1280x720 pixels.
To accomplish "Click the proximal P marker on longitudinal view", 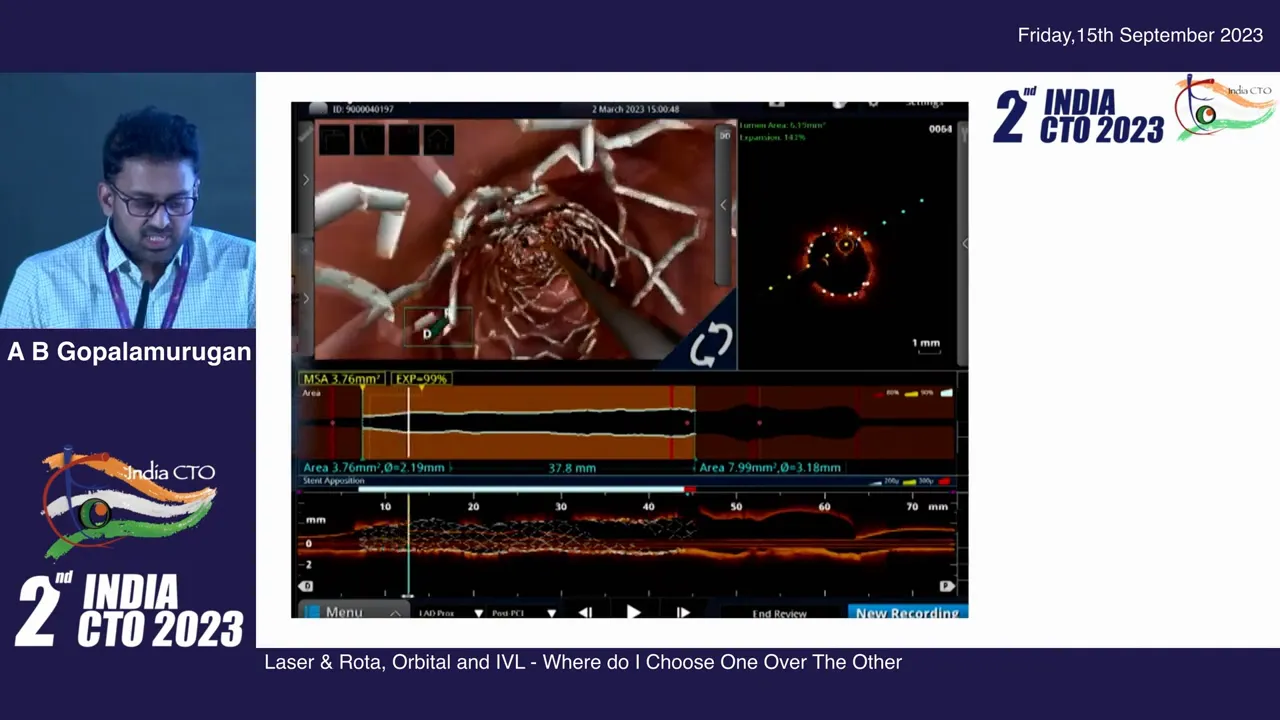I will (x=946, y=586).
